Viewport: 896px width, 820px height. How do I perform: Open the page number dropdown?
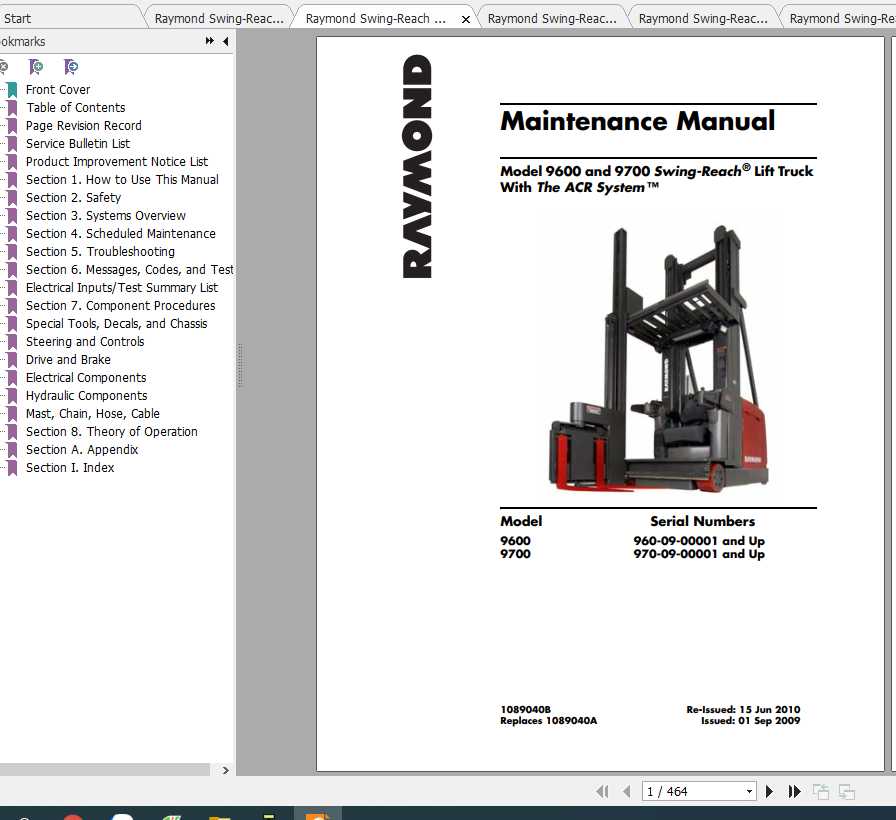749,791
